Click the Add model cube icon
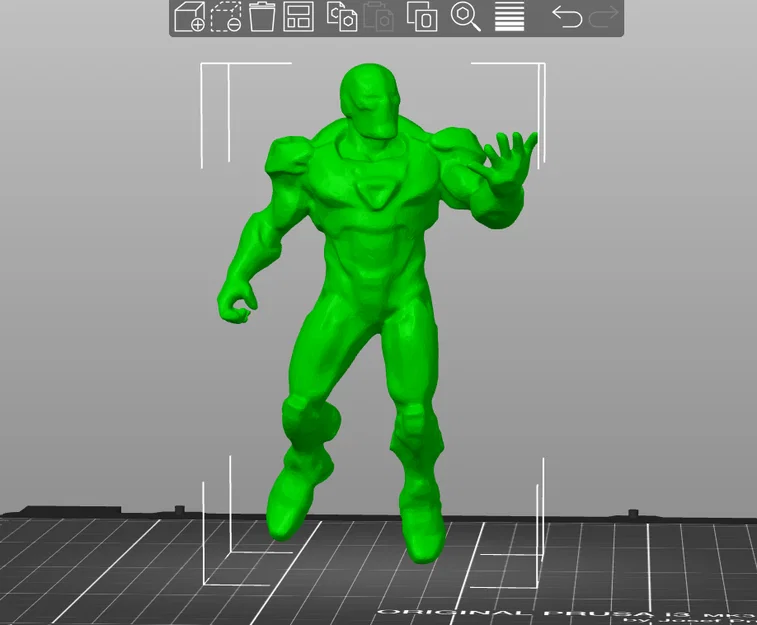 [x=189, y=17]
